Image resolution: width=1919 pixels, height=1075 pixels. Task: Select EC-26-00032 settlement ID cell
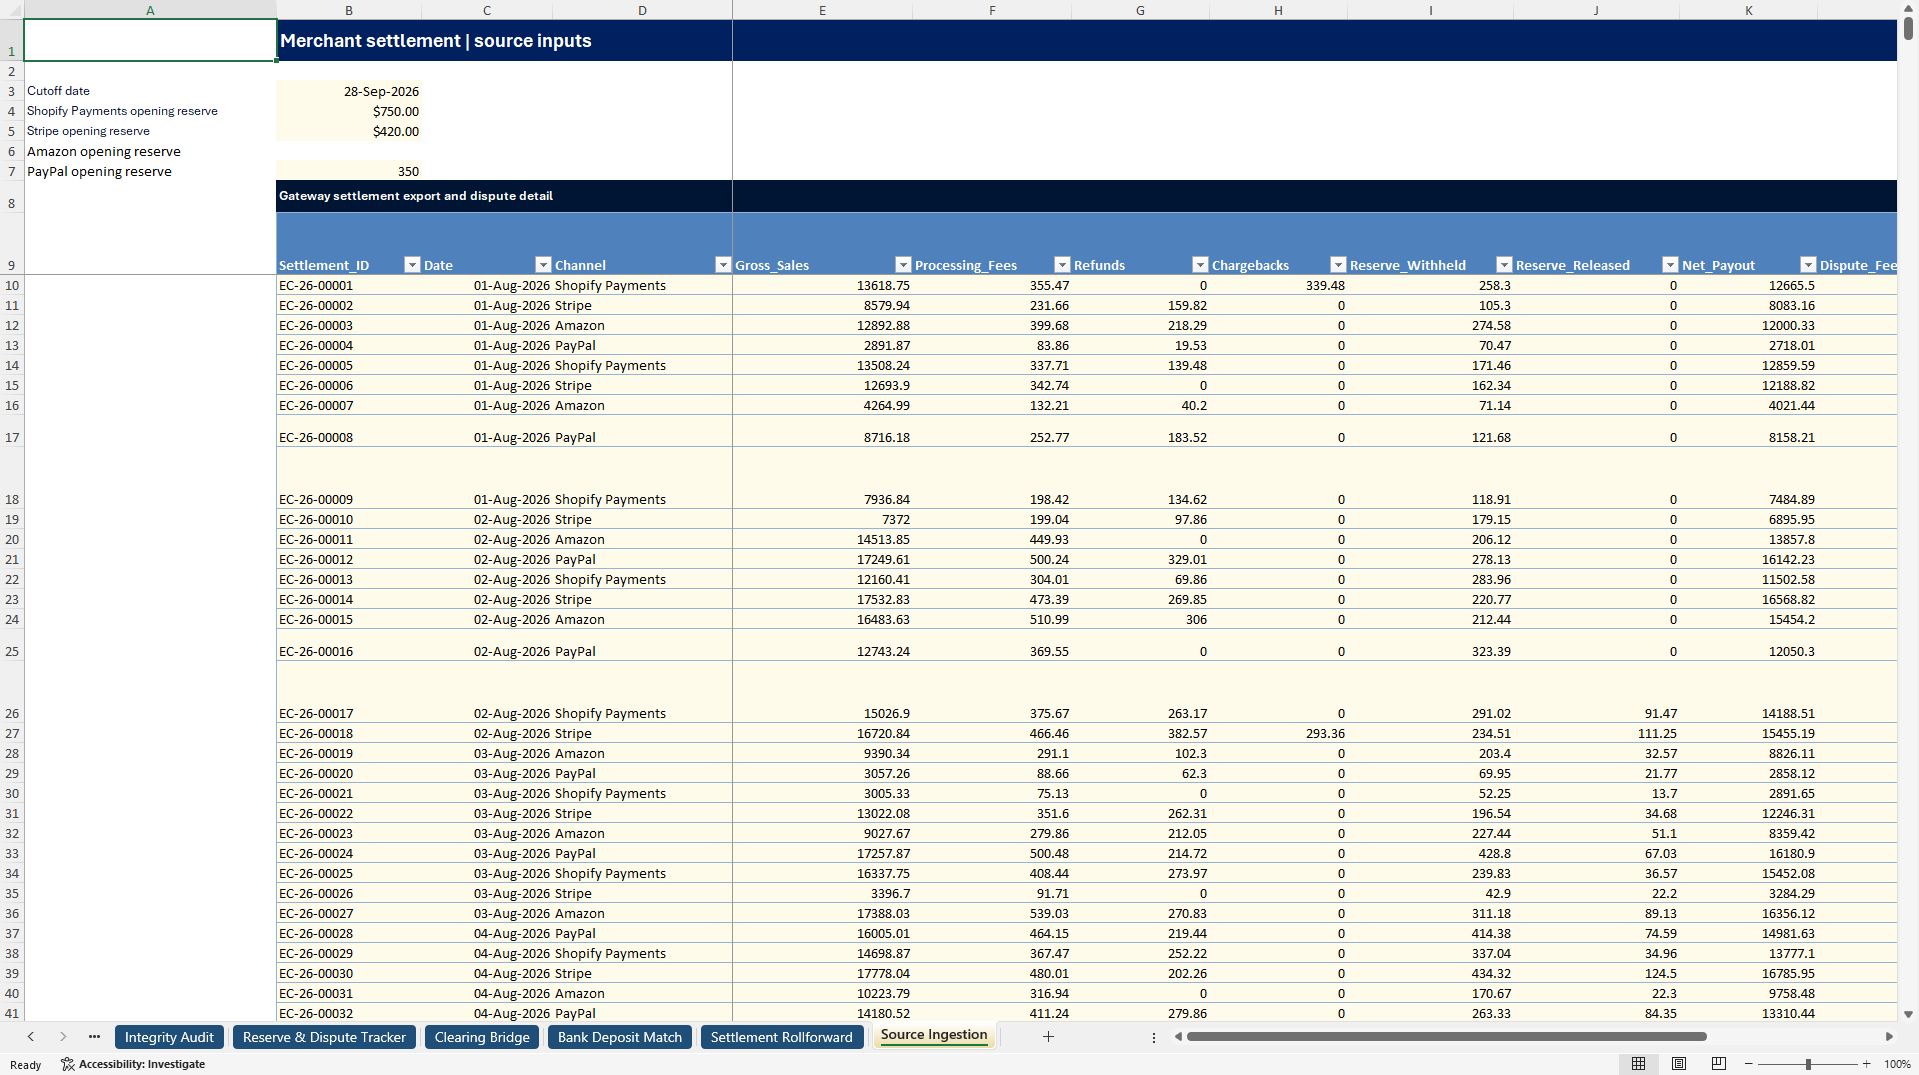(349, 1013)
